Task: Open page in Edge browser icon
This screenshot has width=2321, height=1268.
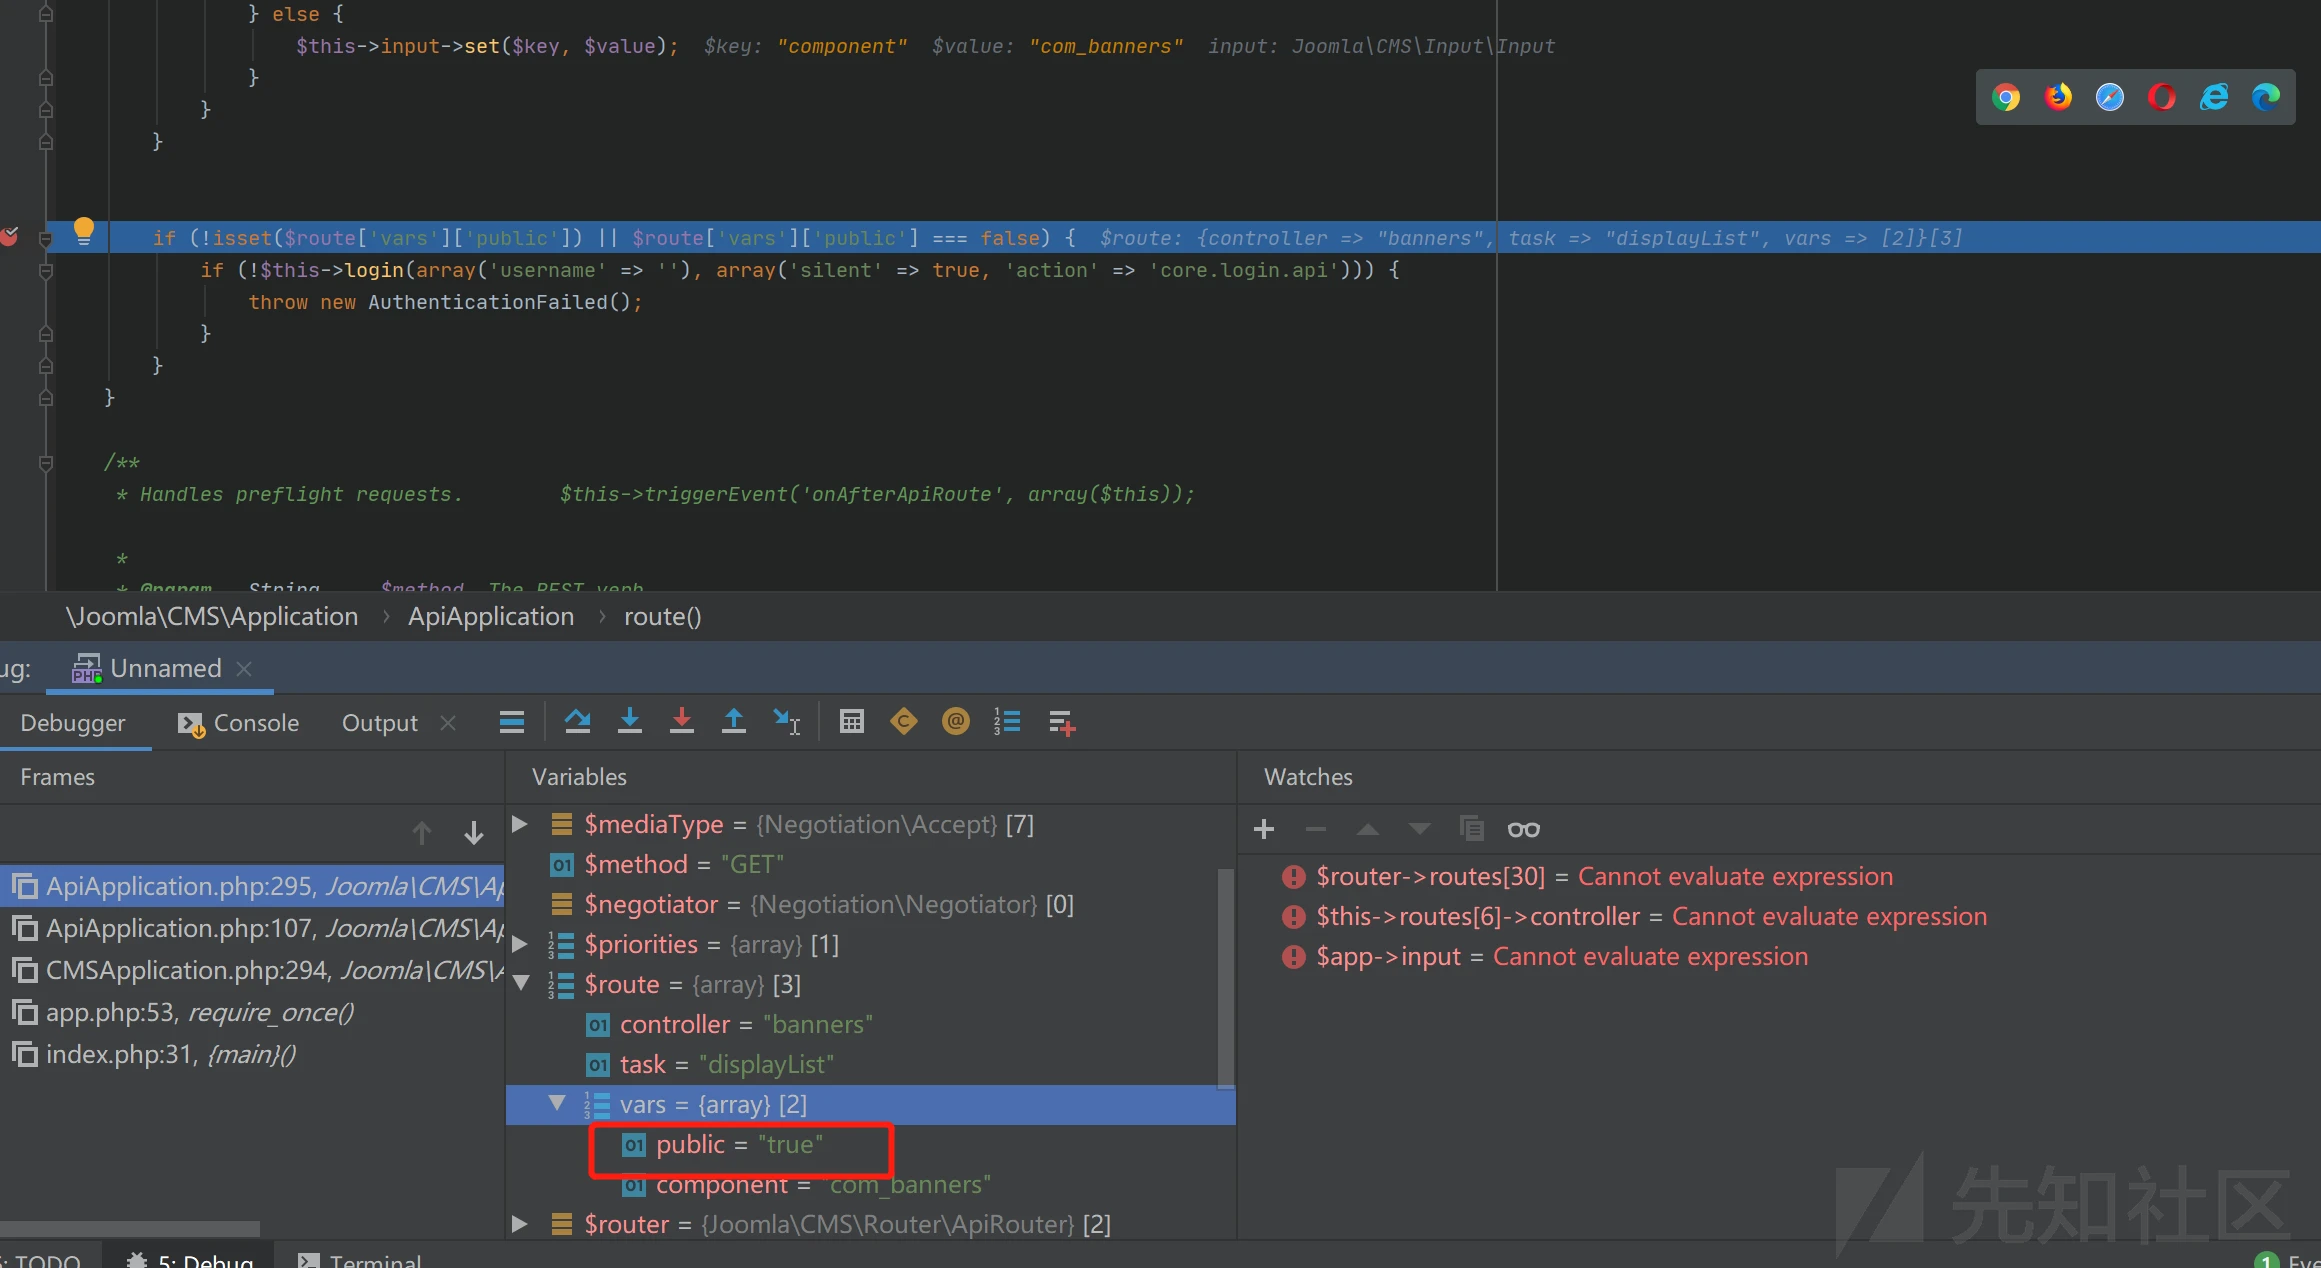Action: [x=2266, y=97]
